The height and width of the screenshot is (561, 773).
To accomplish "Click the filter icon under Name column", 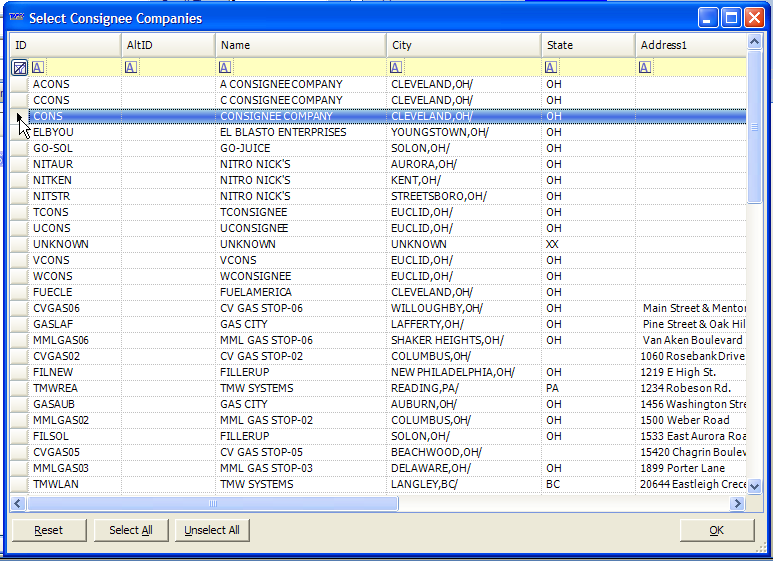I will point(225,67).
